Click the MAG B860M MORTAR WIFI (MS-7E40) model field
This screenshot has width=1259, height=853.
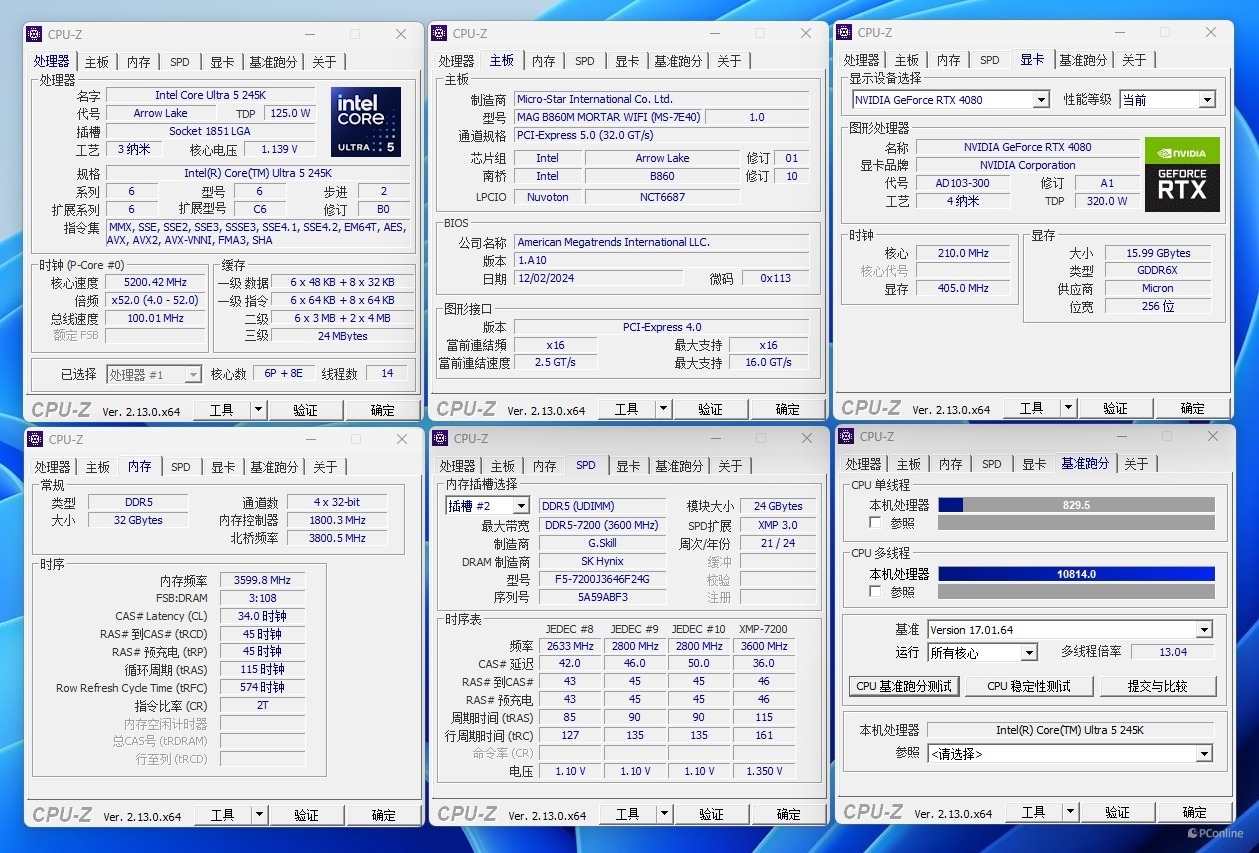click(x=608, y=117)
